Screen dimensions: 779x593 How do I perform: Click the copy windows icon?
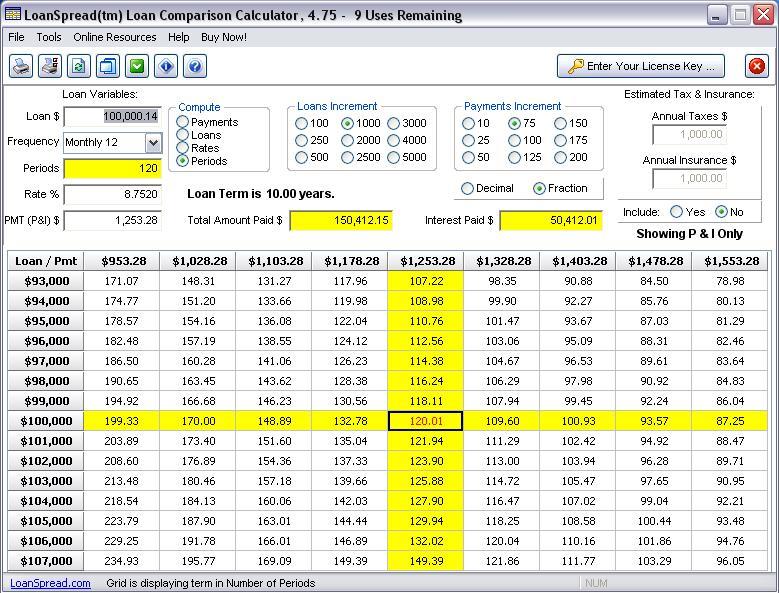point(108,66)
